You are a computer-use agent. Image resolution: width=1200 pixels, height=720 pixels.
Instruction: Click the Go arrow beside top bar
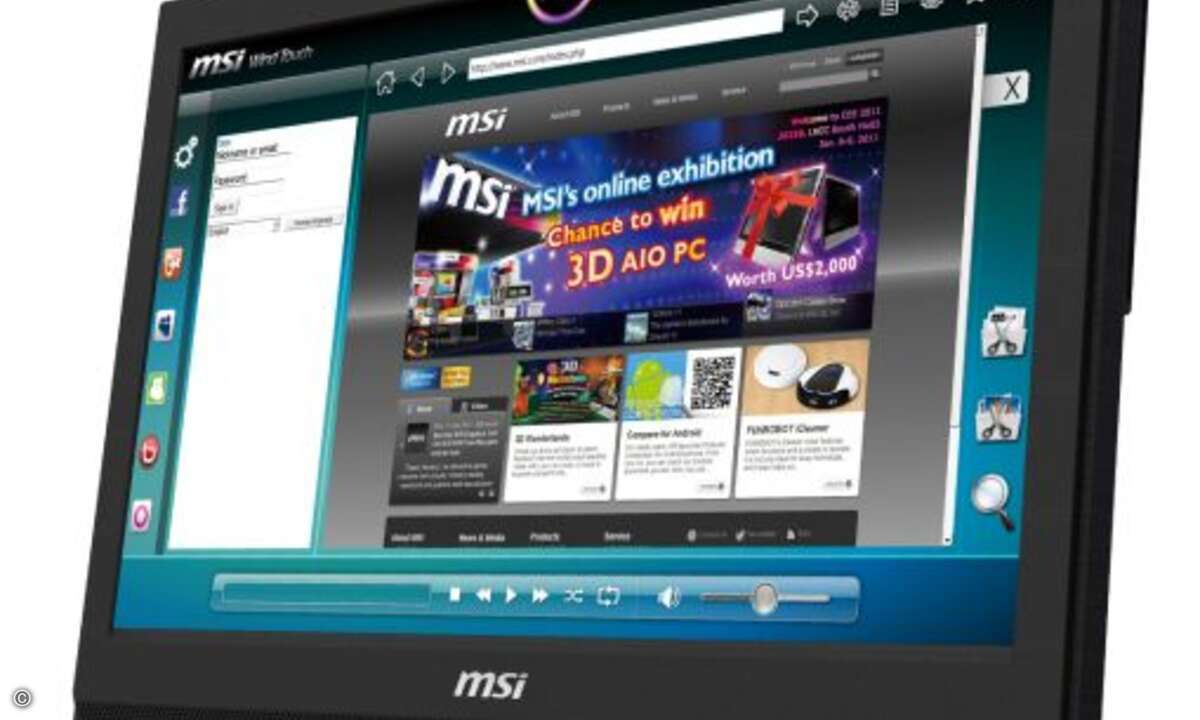(x=807, y=15)
